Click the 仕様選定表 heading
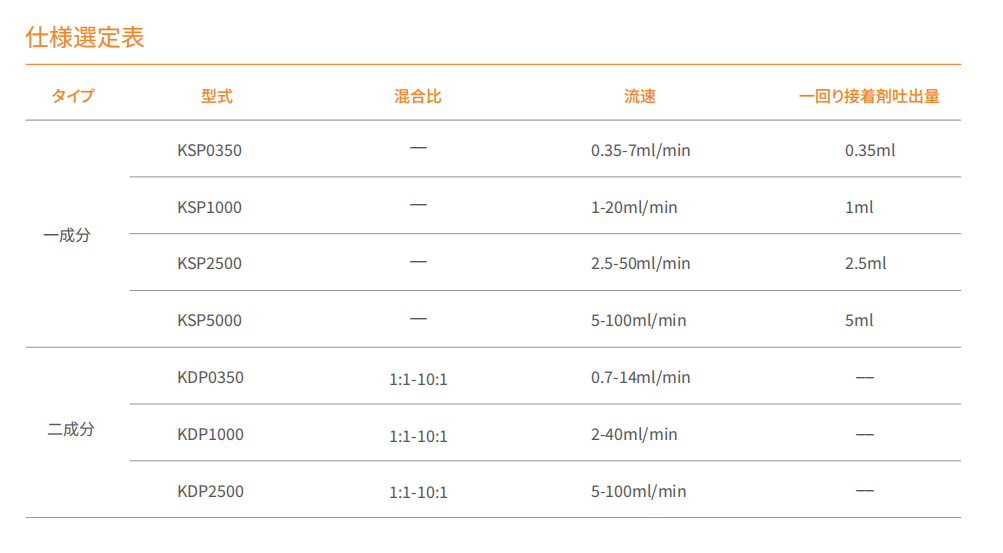 (85, 37)
